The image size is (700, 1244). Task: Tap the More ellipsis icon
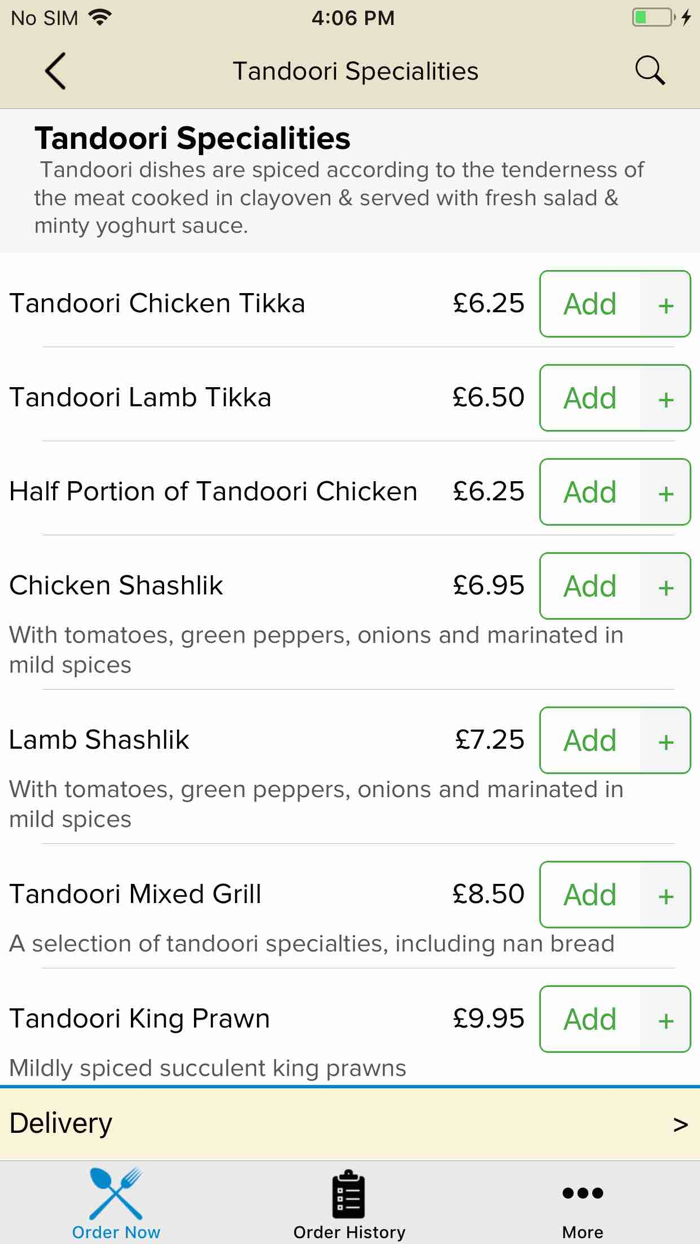point(582,1192)
